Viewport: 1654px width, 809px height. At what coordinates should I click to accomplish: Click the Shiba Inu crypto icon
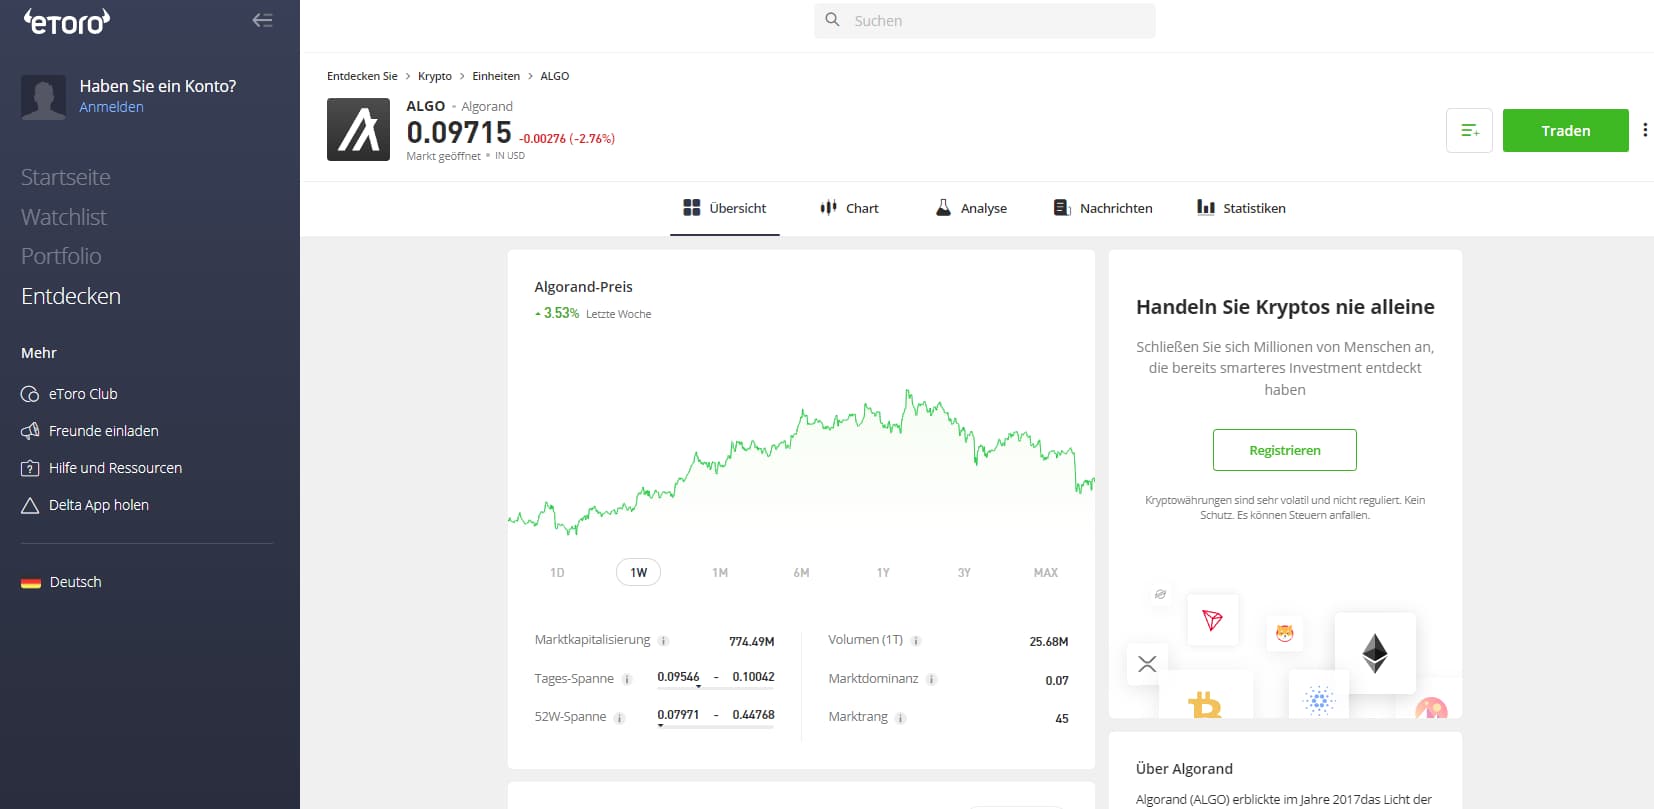[1285, 633]
